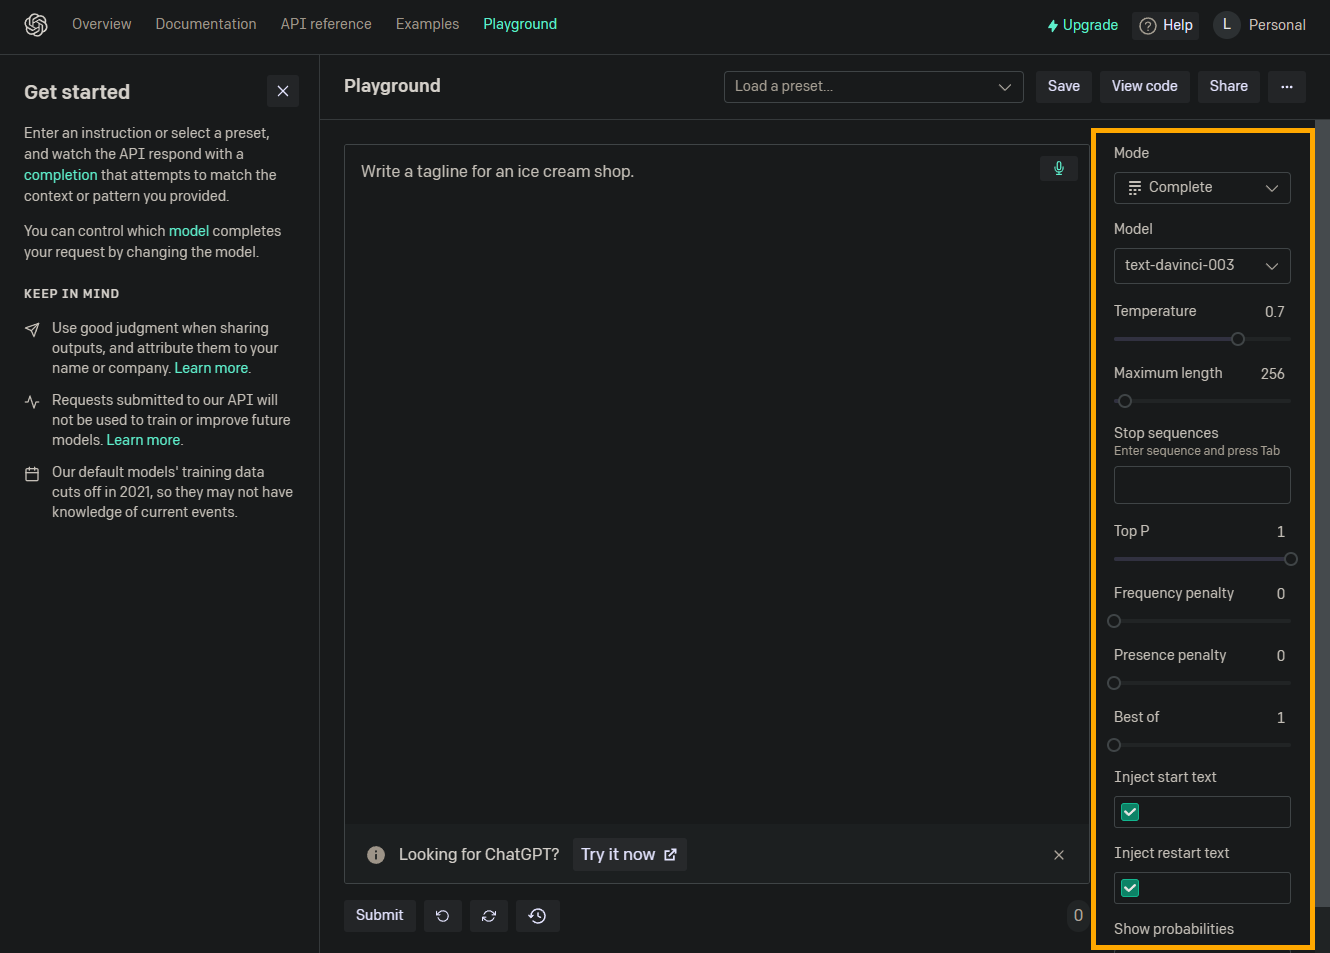
Task: Click the Share button
Action: (x=1229, y=87)
